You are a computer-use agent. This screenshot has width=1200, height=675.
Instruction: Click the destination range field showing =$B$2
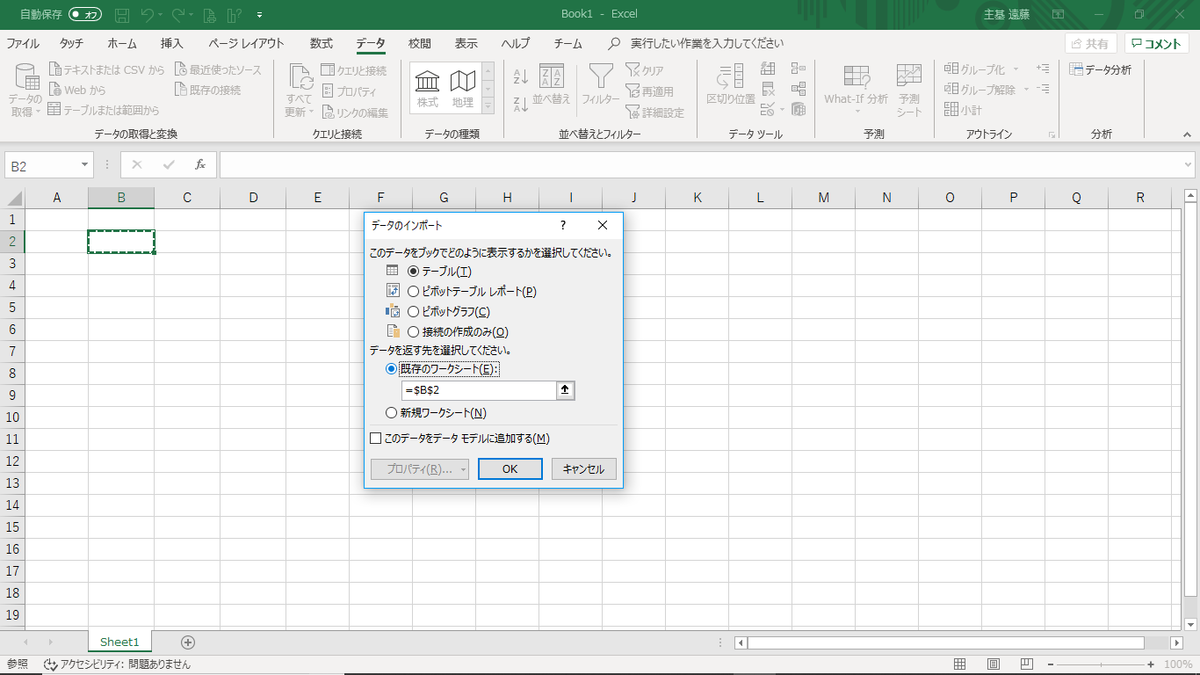(480, 390)
